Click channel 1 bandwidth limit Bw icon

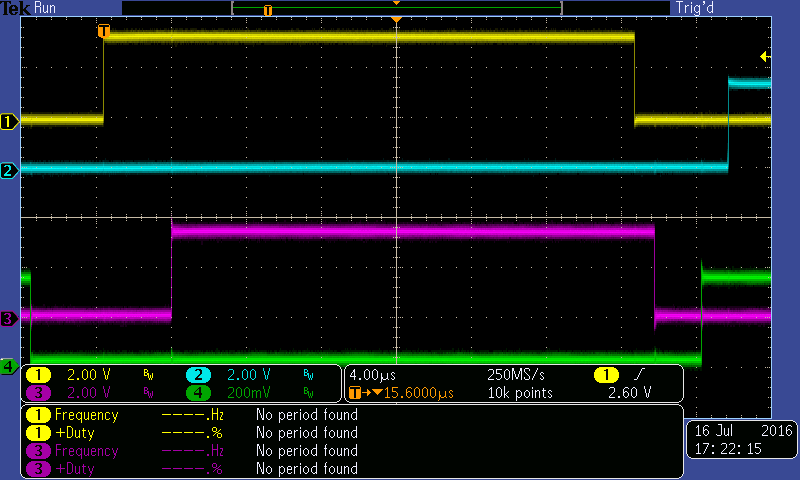pos(148,375)
